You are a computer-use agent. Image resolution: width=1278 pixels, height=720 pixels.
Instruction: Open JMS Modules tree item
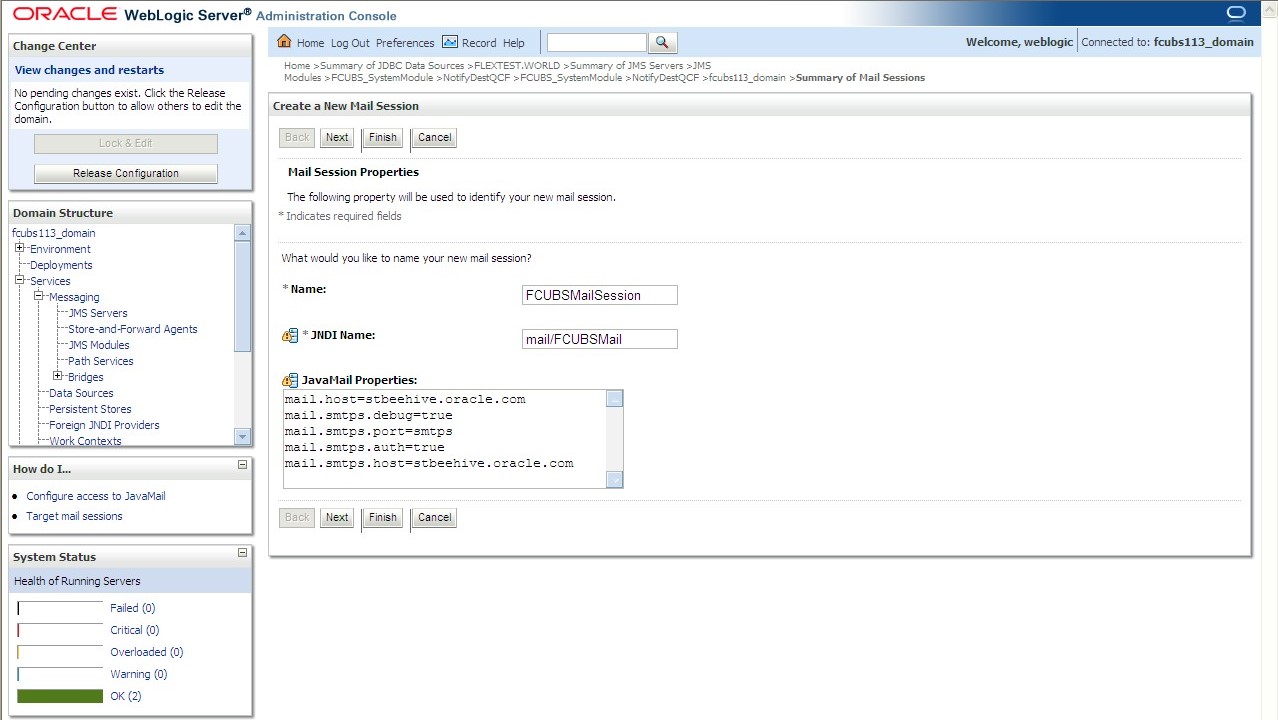pyautogui.click(x=99, y=345)
